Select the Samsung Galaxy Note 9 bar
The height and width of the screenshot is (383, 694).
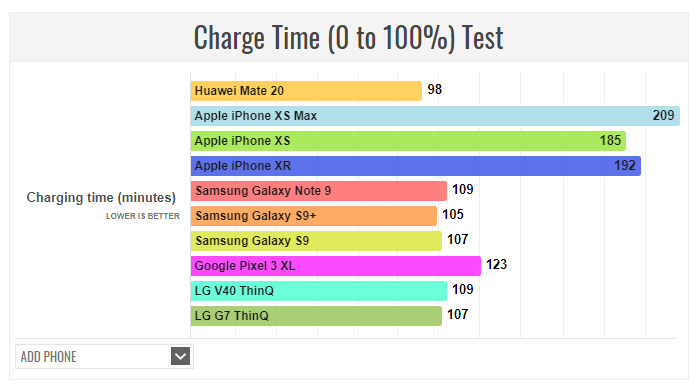tap(319, 191)
